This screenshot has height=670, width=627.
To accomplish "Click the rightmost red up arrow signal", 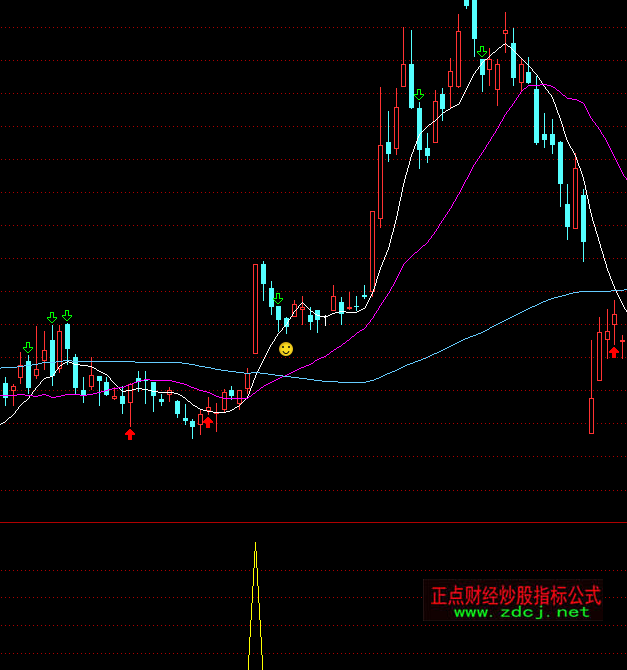I will click(x=613, y=350).
